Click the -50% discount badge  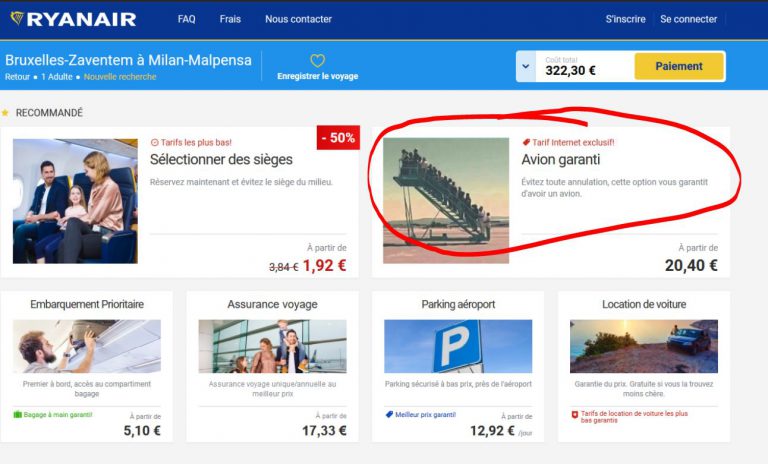[x=338, y=138]
